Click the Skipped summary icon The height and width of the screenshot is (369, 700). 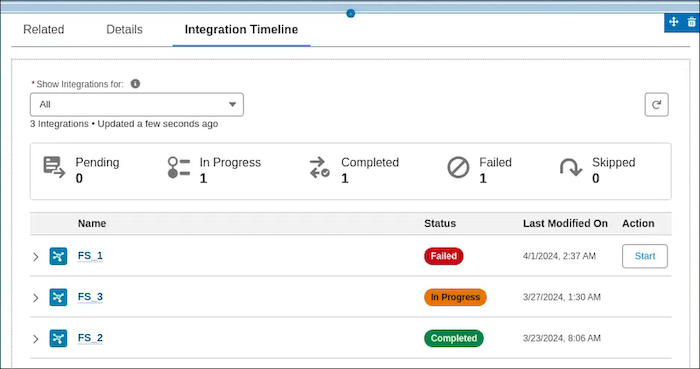571,167
